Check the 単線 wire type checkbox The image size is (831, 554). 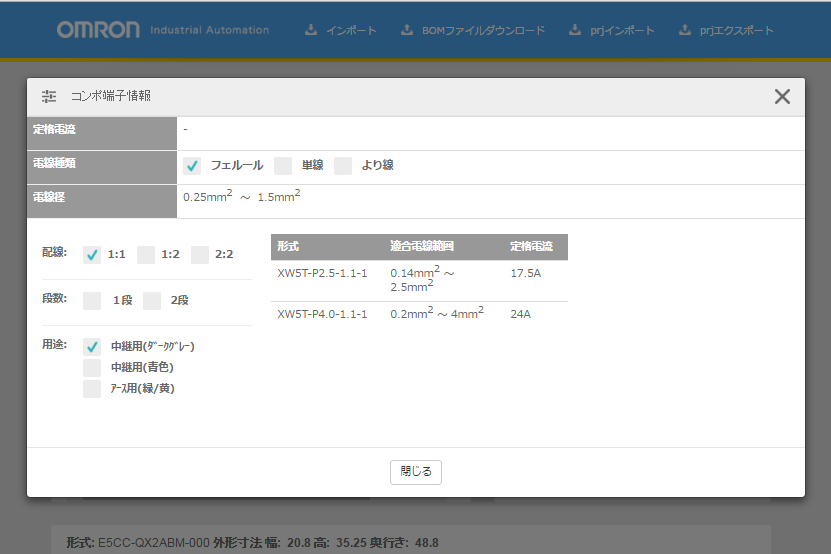(283, 166)
